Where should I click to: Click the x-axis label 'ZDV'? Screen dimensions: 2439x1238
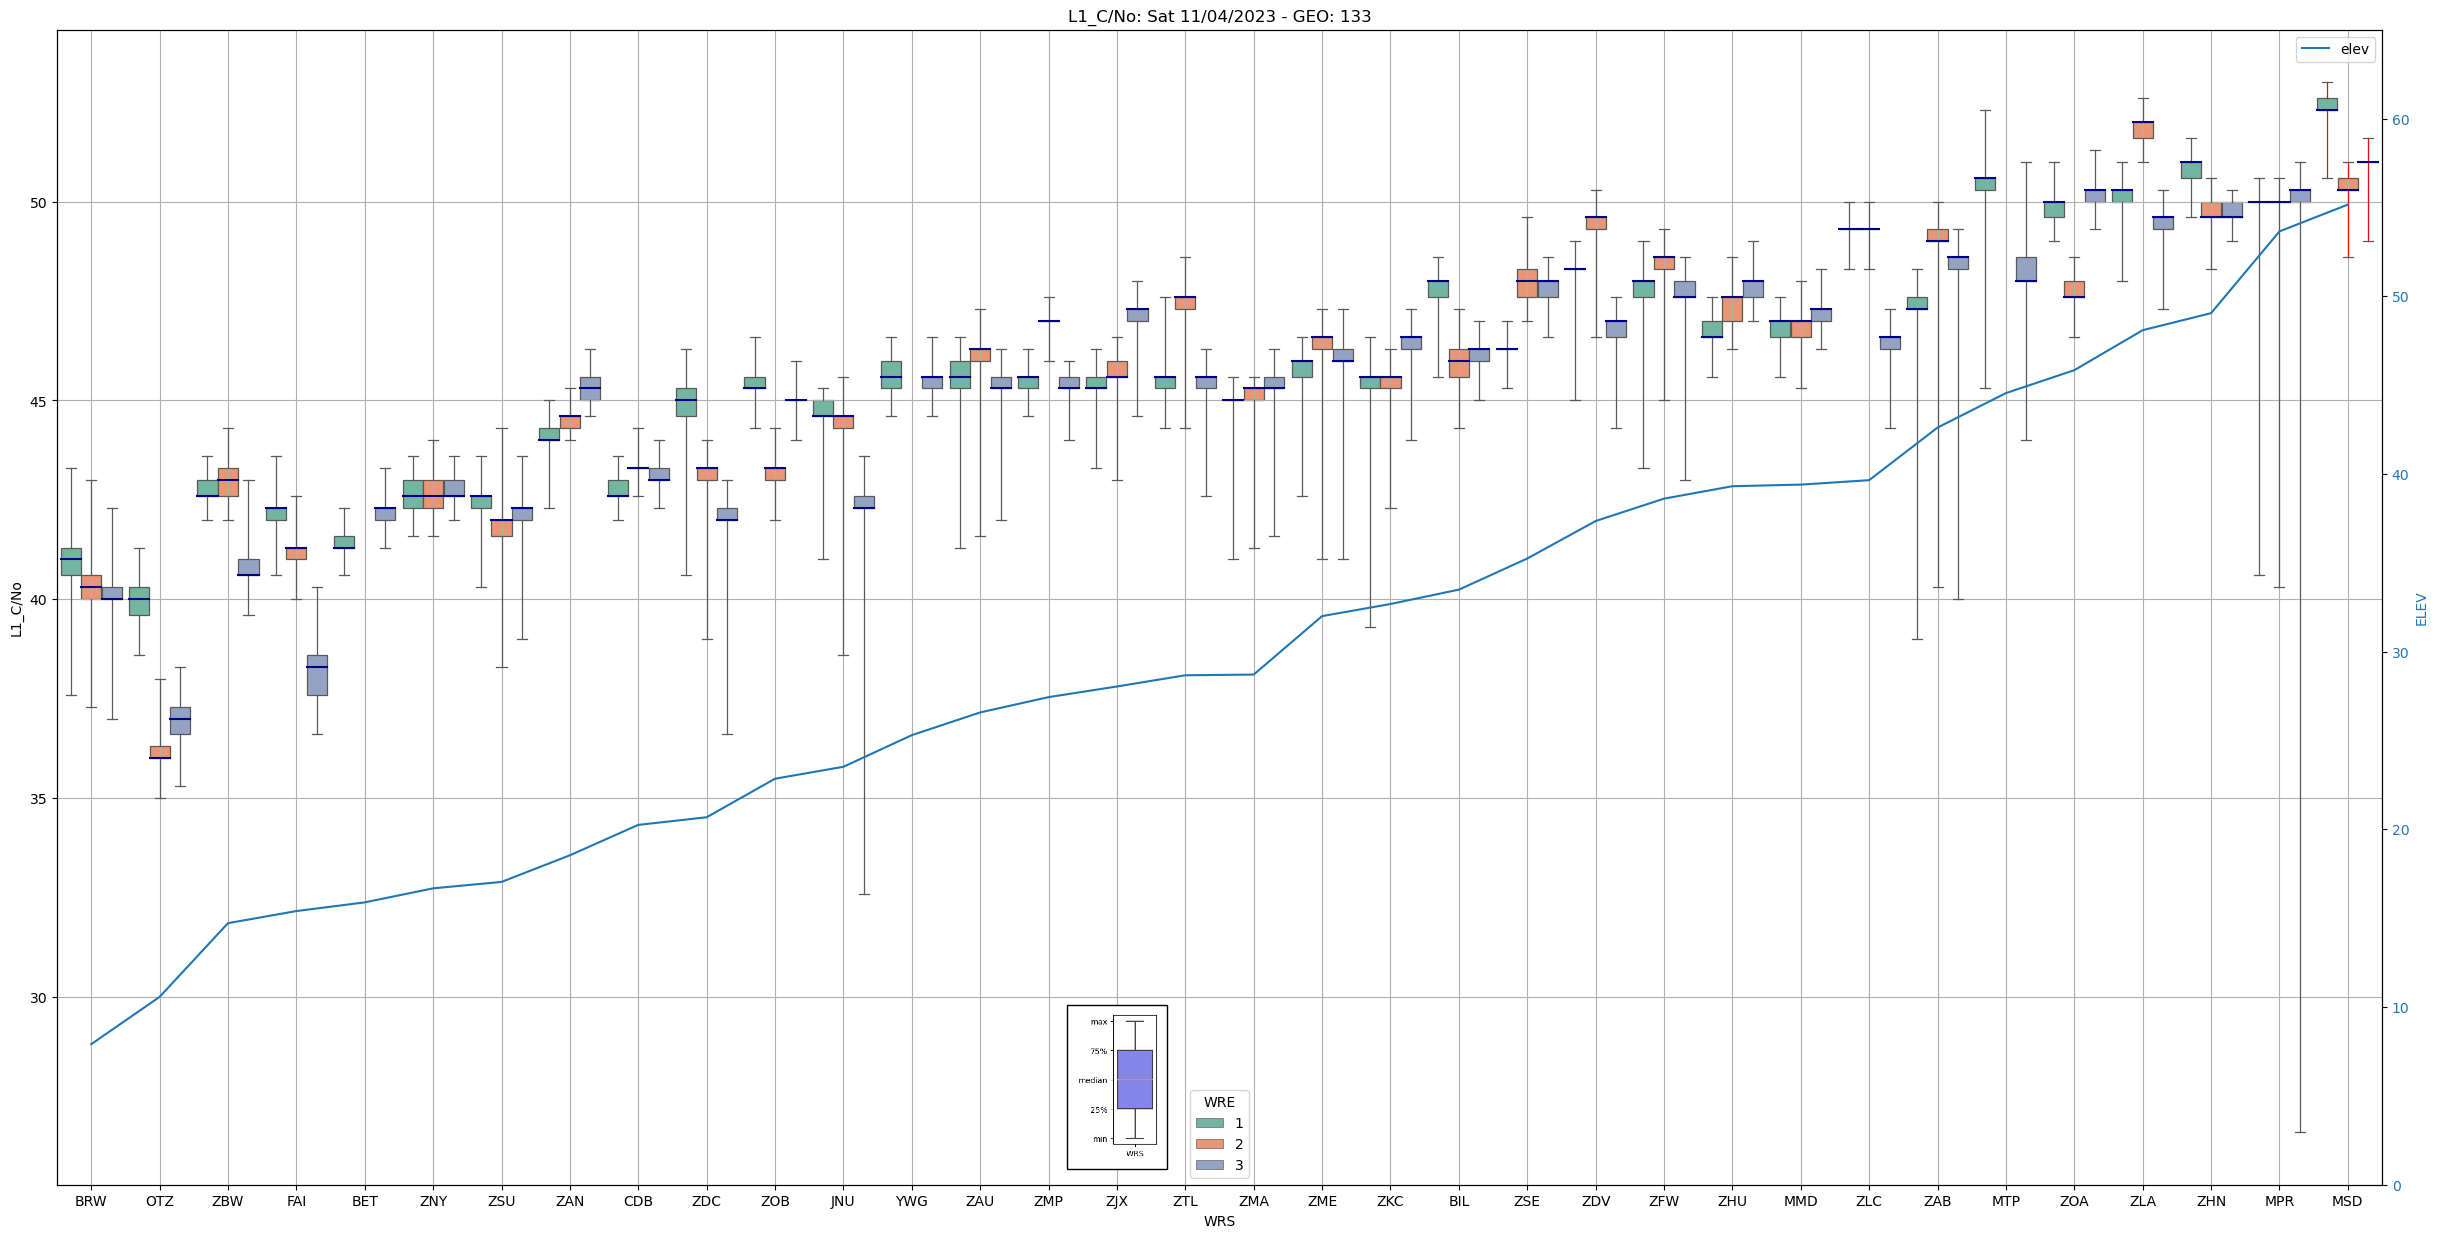tap(1596, 1201)
